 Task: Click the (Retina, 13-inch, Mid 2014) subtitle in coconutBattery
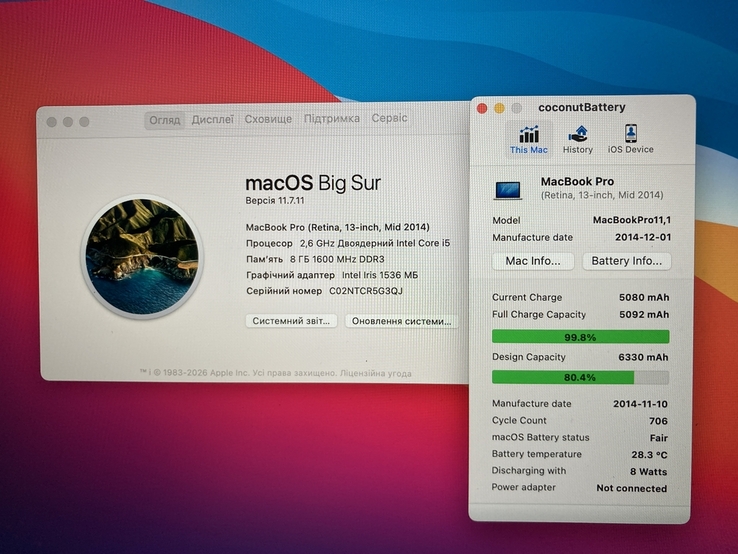tap(602, 195)
